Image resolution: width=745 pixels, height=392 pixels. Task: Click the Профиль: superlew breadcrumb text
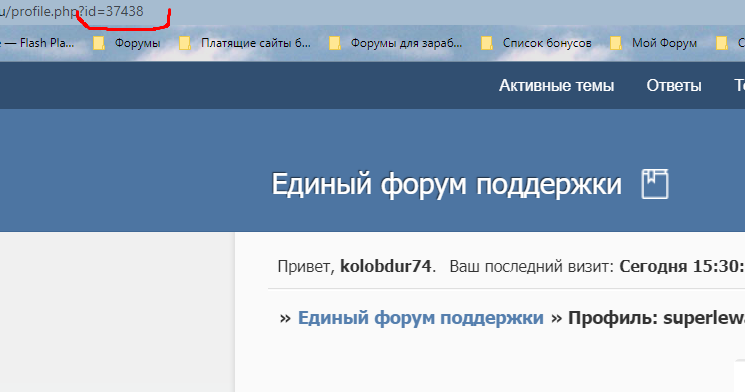pyautogui.click(x=656, y=318)
